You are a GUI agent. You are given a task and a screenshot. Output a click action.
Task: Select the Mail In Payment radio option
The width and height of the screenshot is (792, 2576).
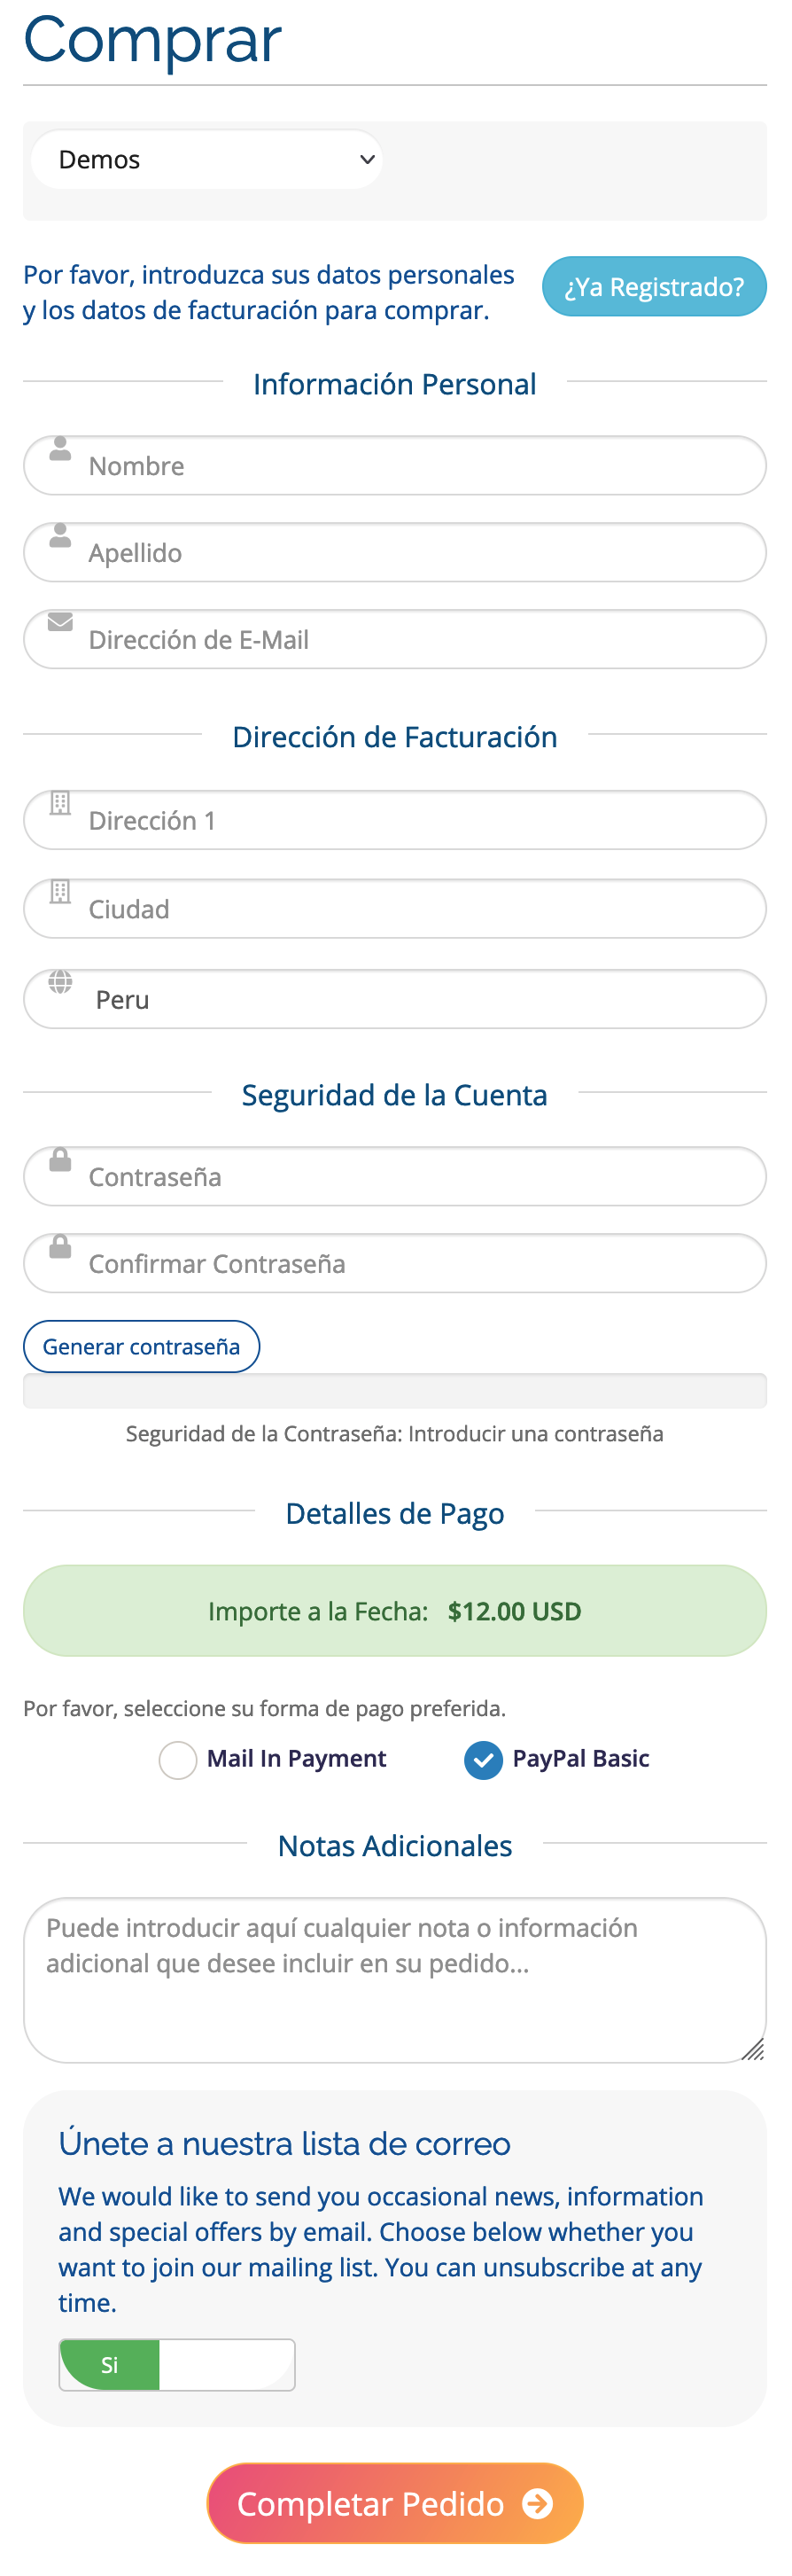(x=178, y=1759)
